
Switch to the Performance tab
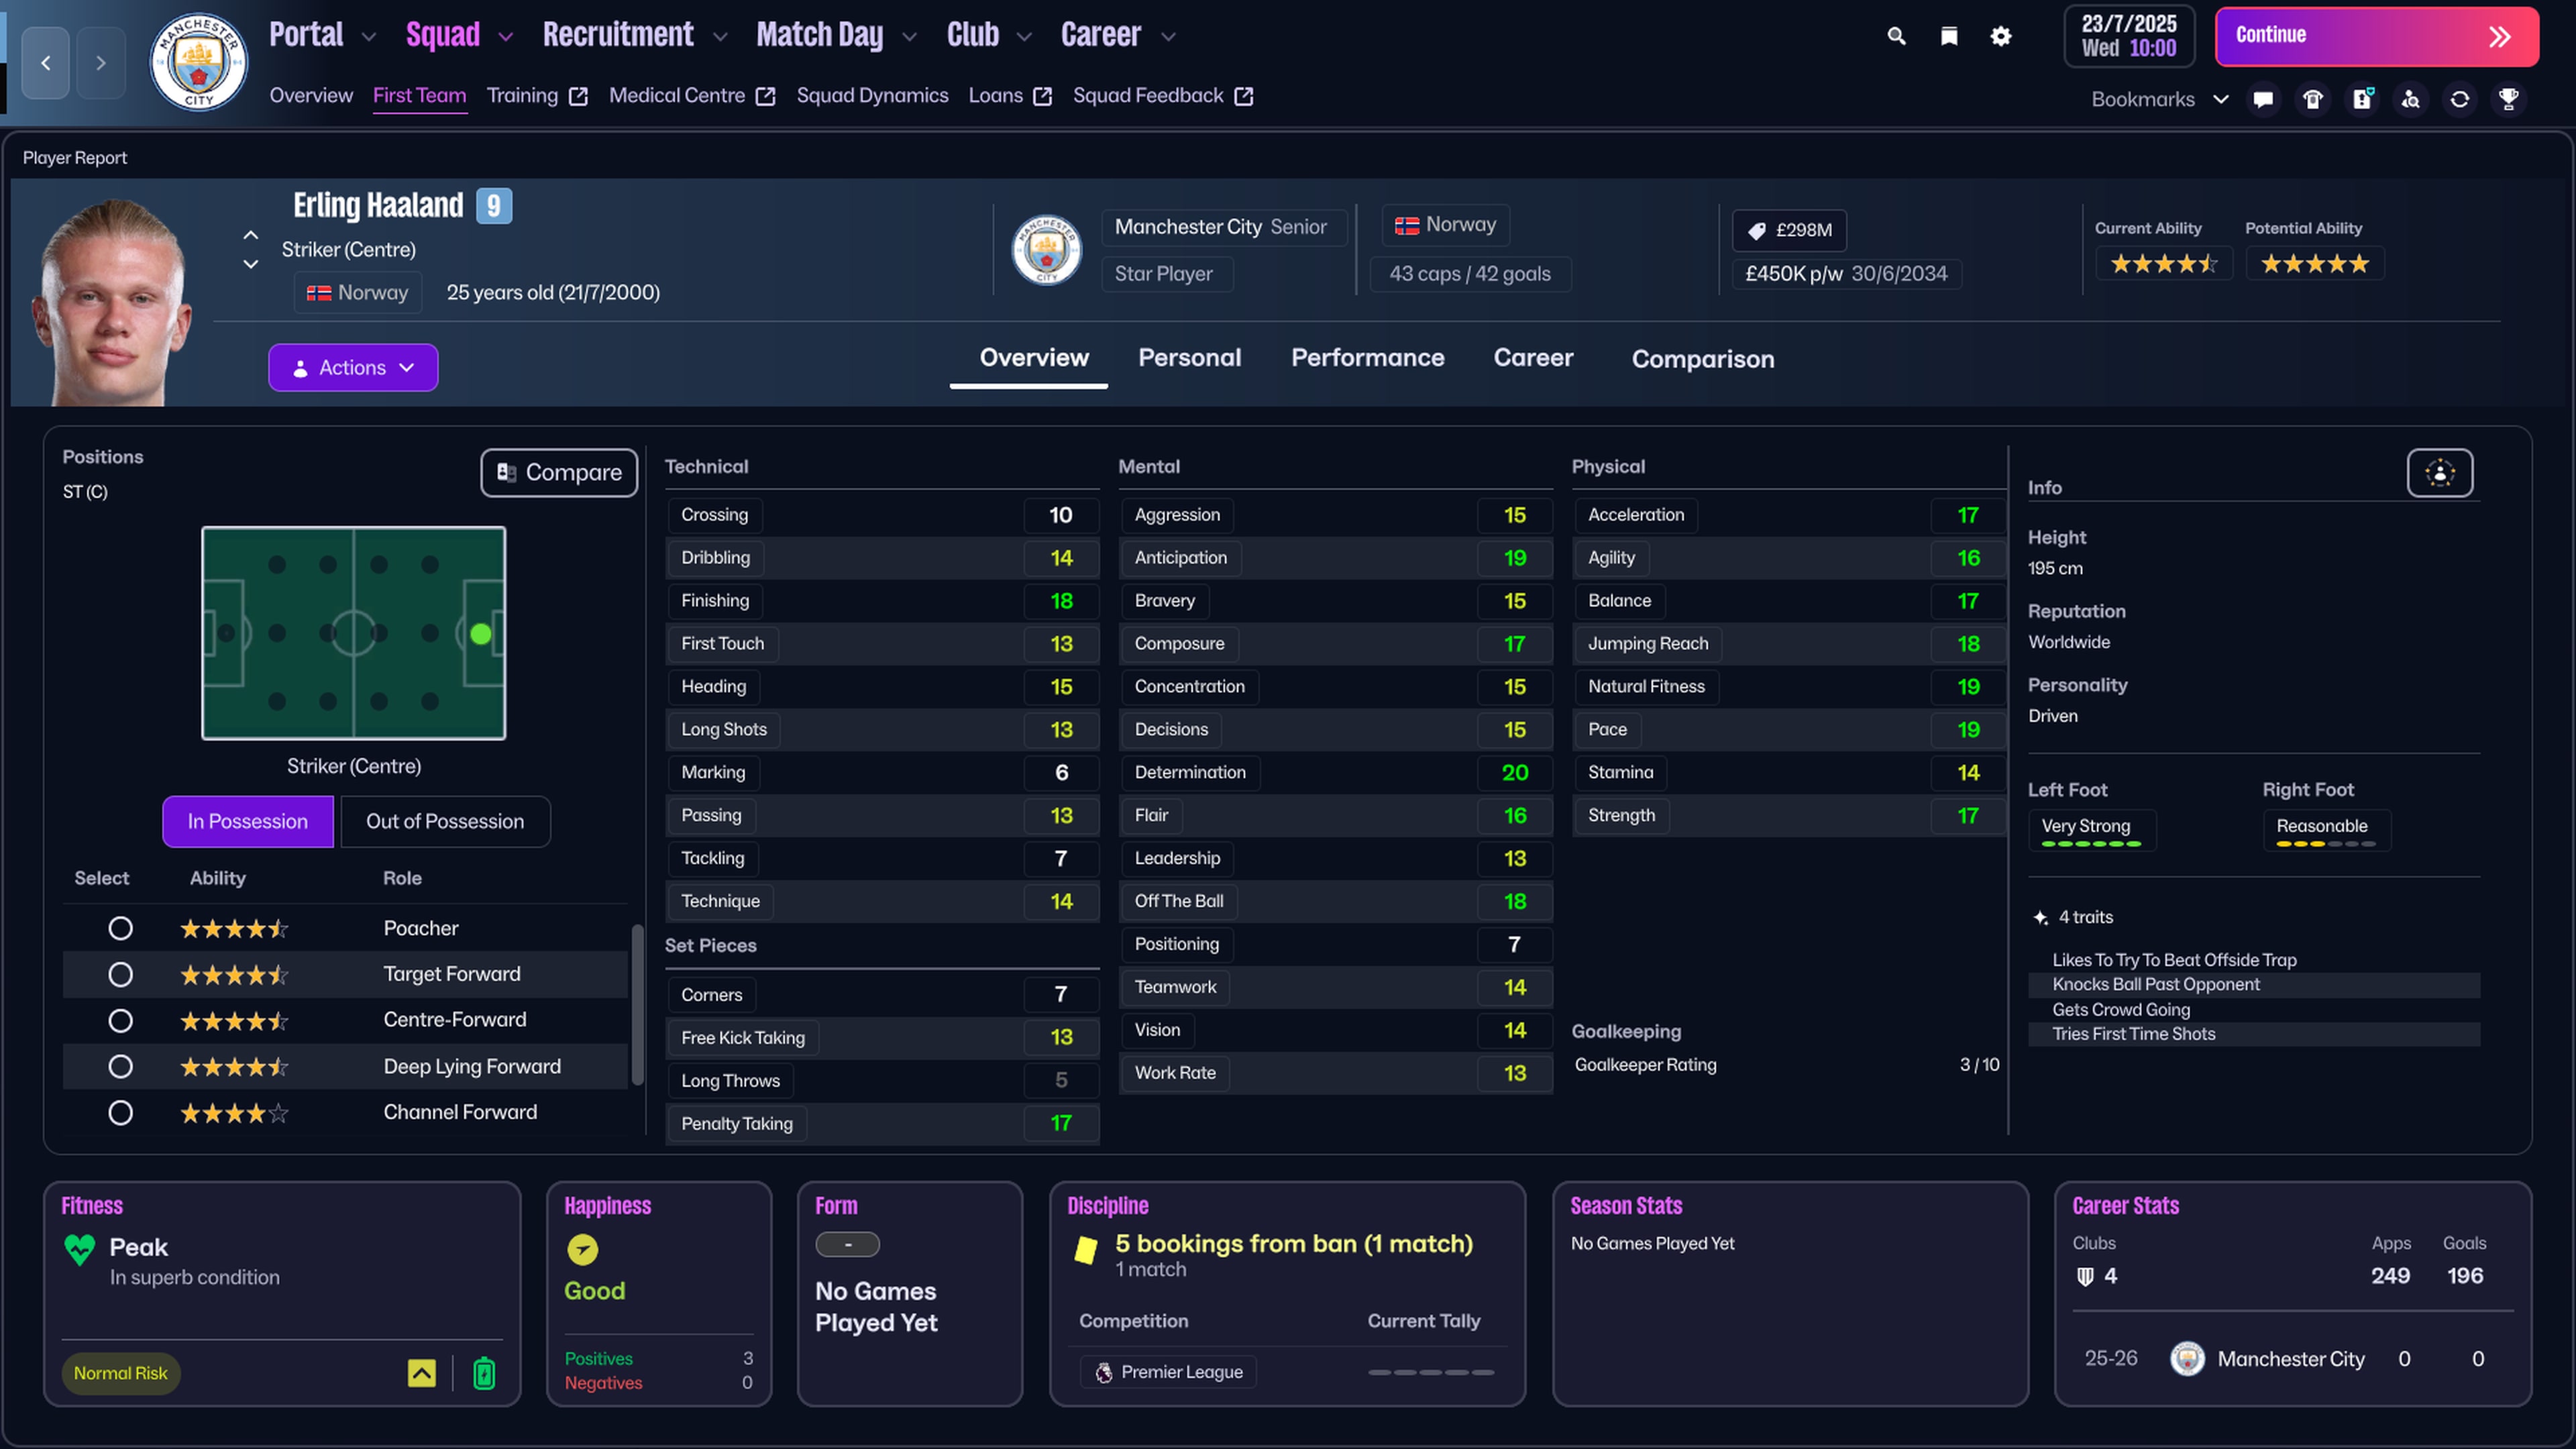[x=1367, y=358]
